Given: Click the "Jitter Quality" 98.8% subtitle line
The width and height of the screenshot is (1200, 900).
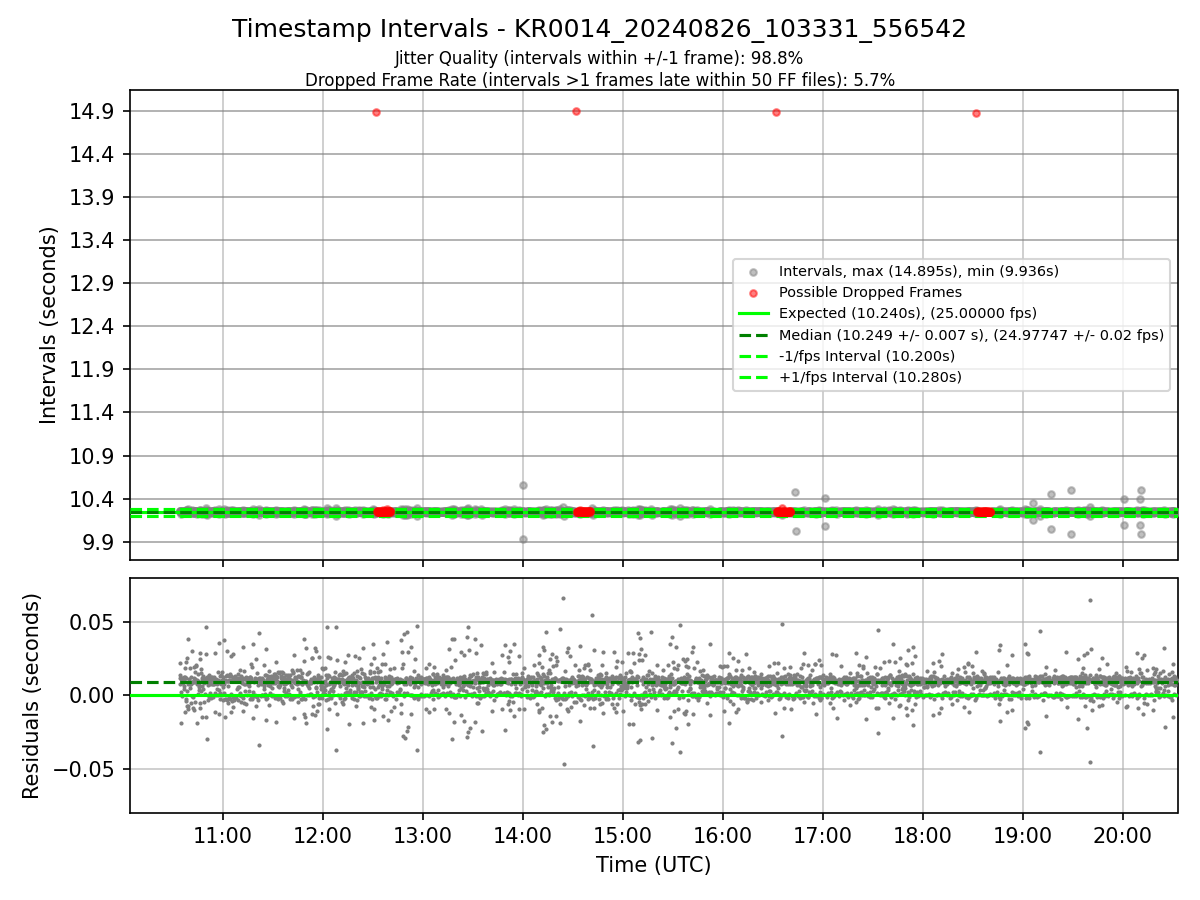Looking at the screenshot, I should pyautogui.click(x=599, y=58).
